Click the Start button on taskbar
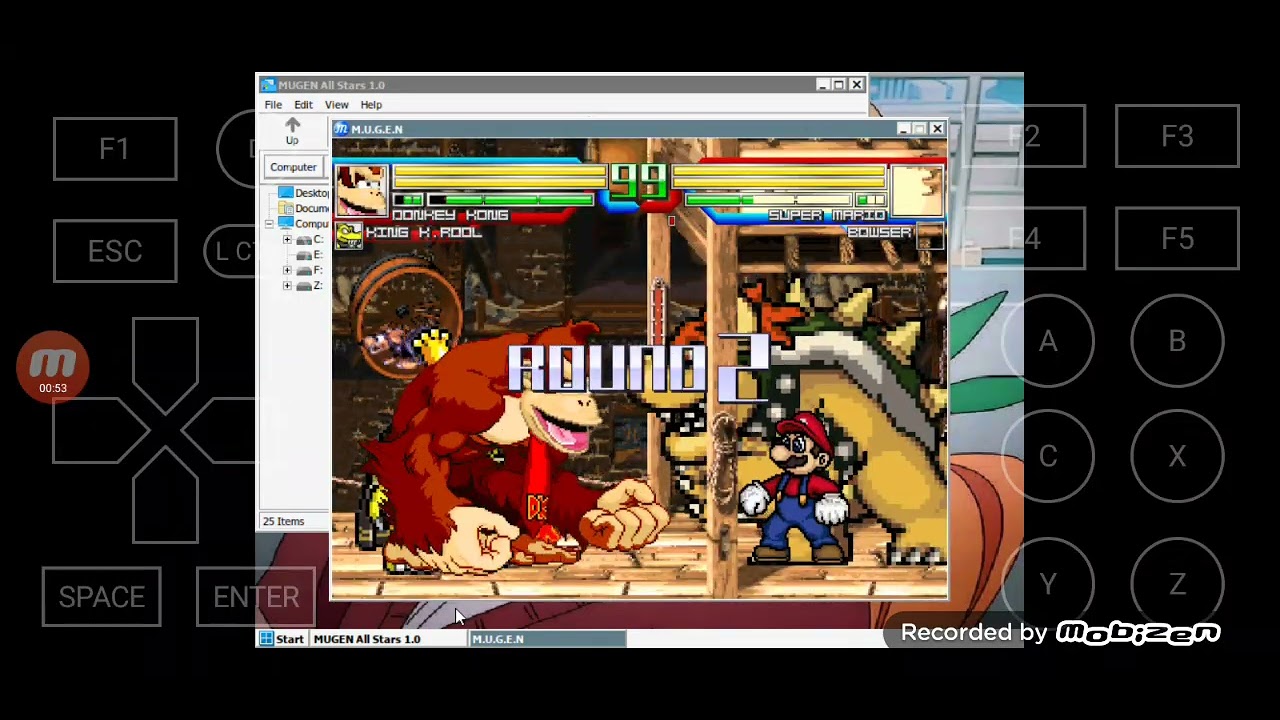 282,639
